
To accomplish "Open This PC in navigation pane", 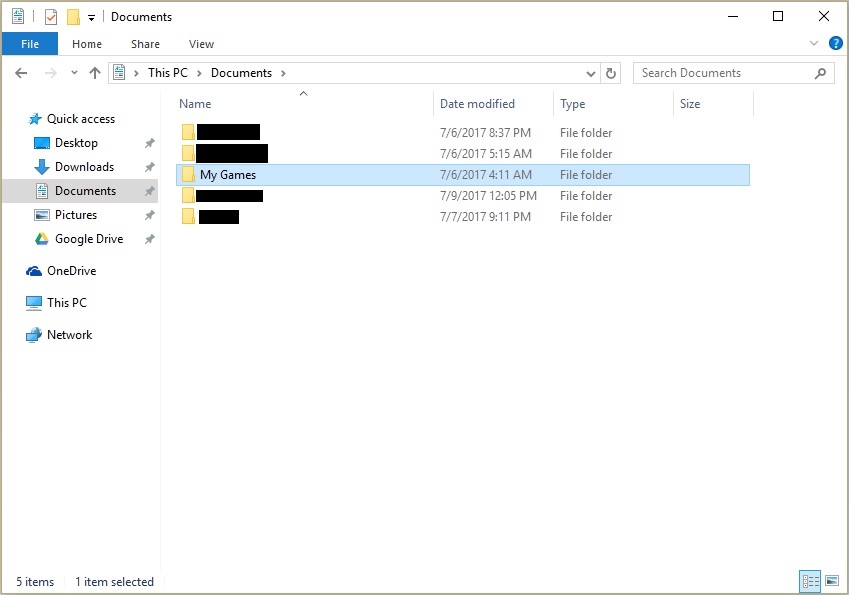I will pyautogui.click(x=67, y=303).
